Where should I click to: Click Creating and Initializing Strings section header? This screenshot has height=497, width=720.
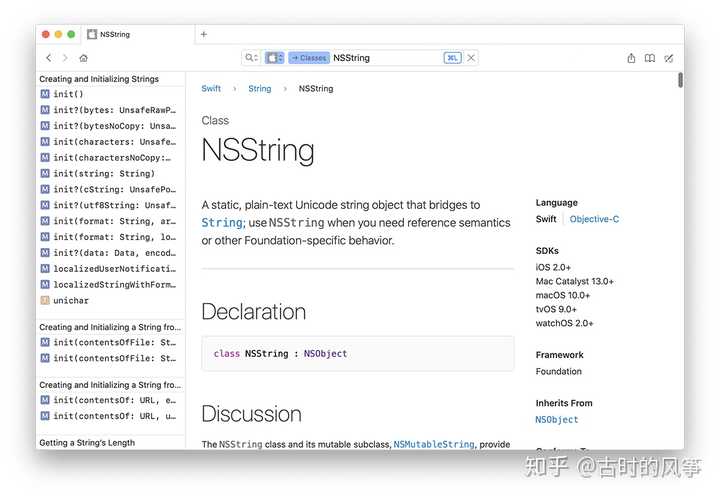tap(99, 79)
